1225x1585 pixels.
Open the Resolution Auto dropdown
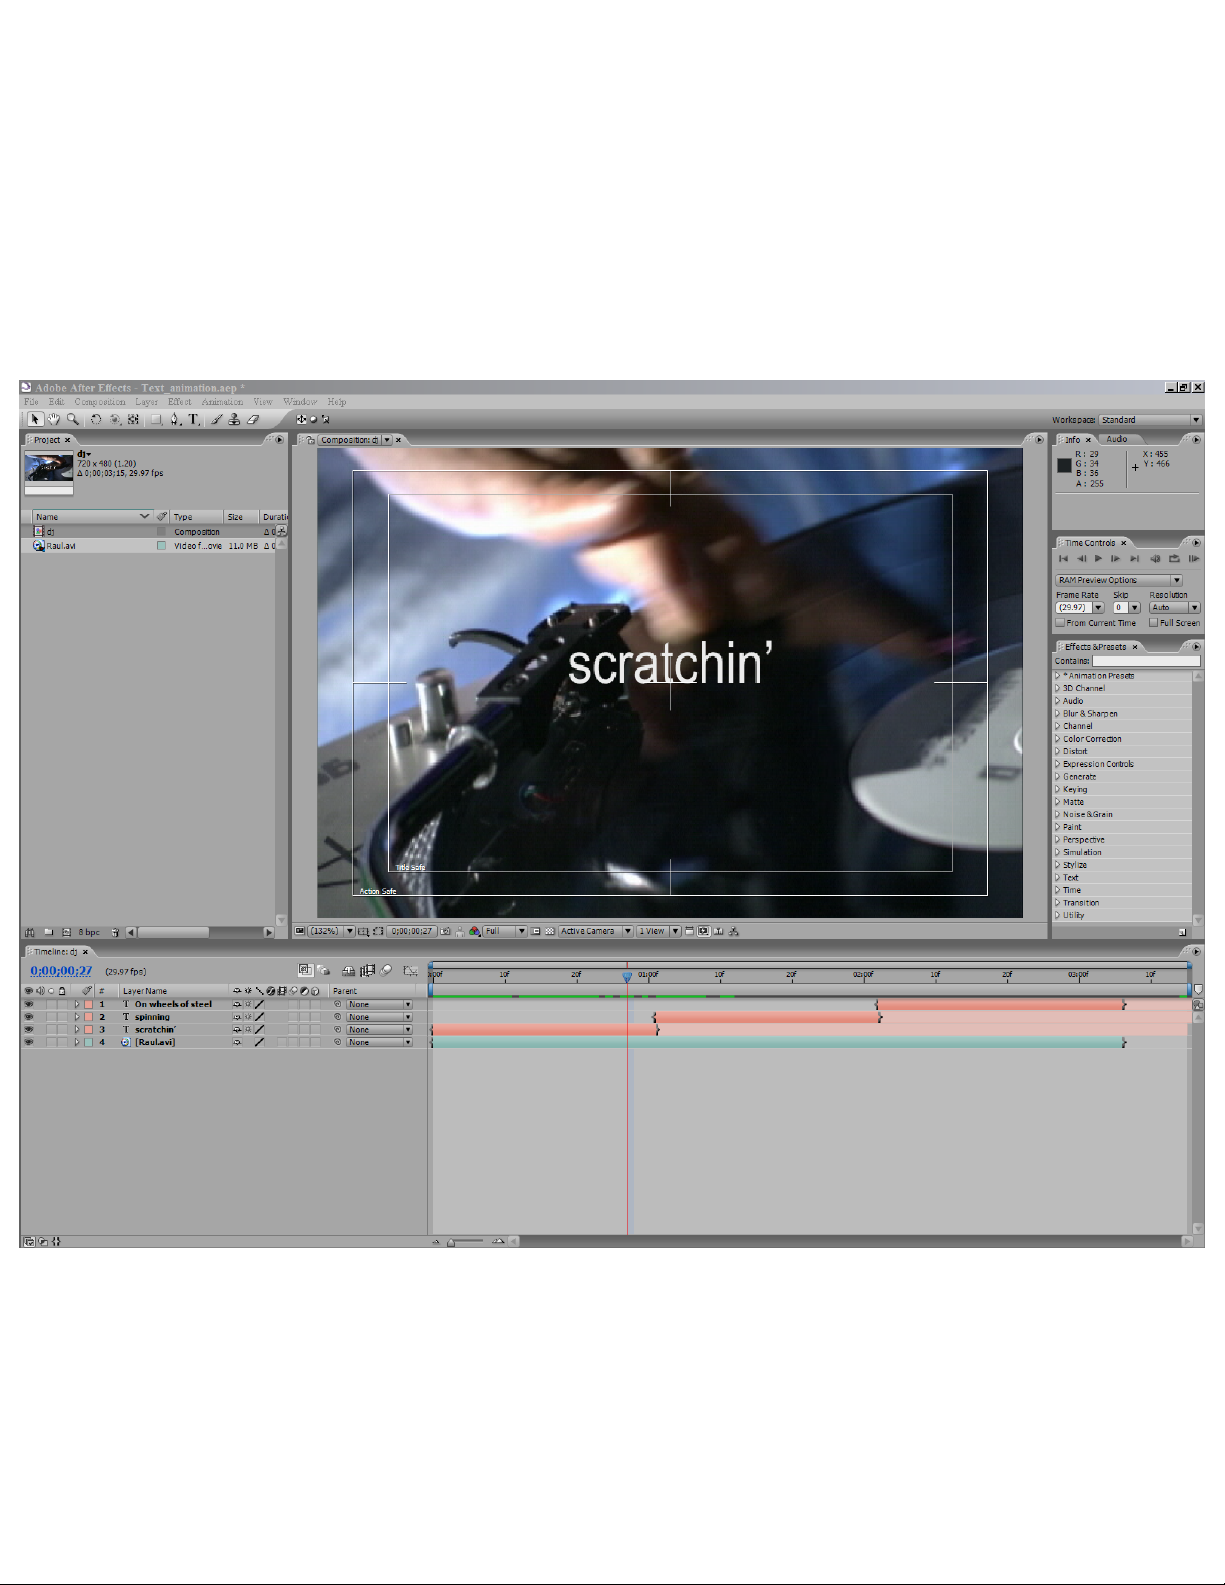tap(1175, 608)
